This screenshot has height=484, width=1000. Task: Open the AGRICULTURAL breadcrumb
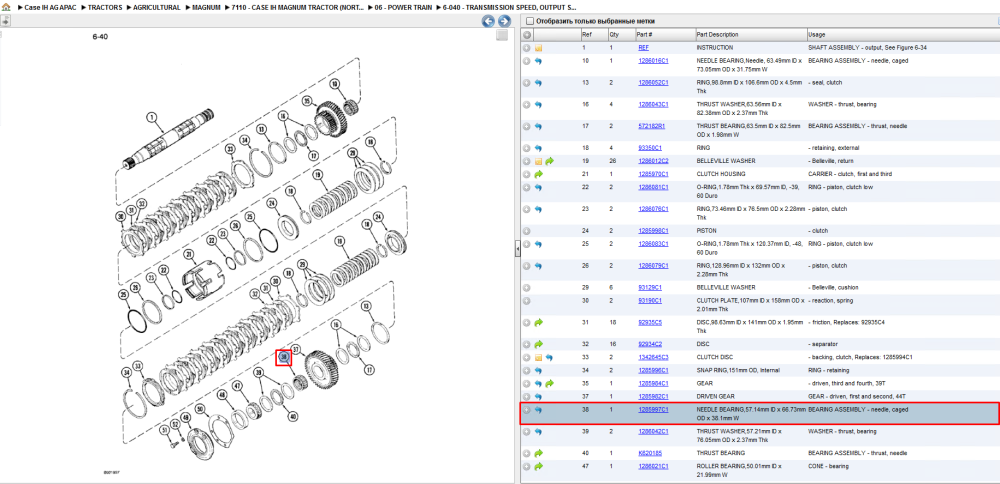(x=158, y=7)
